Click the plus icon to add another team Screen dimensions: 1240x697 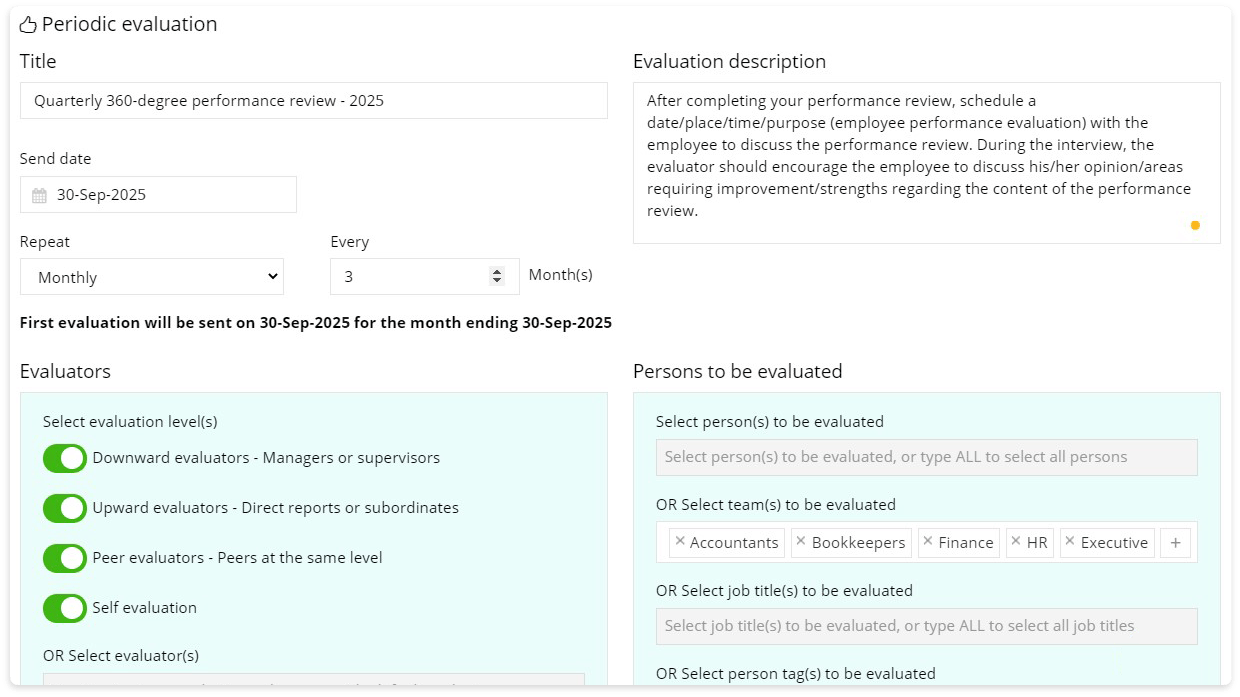[1175, 542]
